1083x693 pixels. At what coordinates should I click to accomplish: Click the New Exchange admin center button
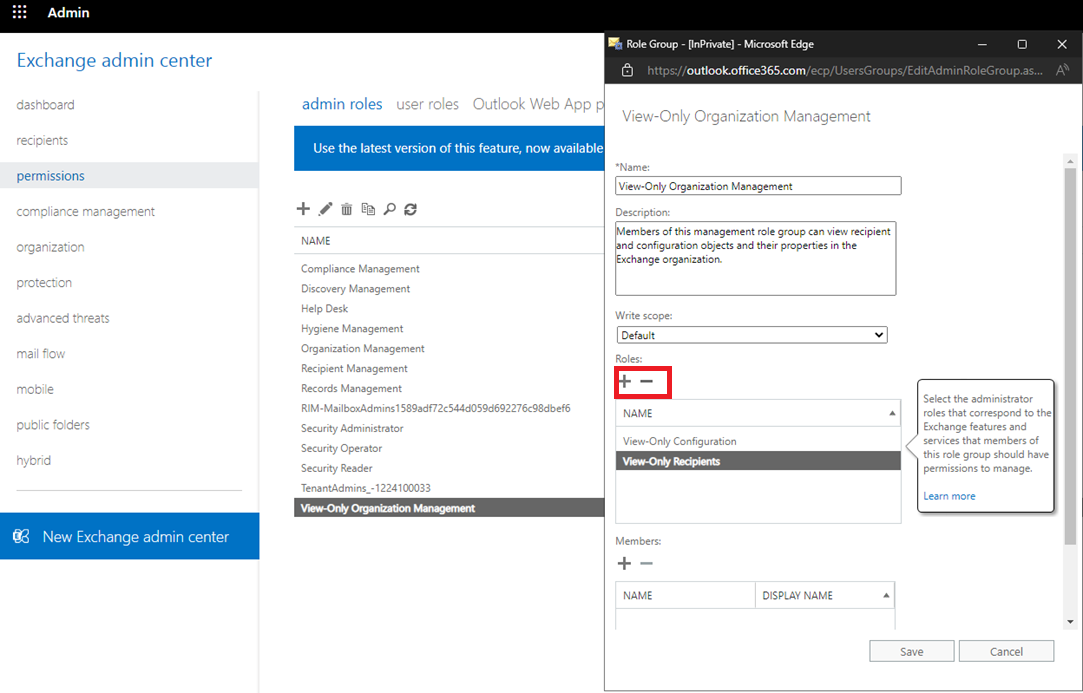coord(129,536)
